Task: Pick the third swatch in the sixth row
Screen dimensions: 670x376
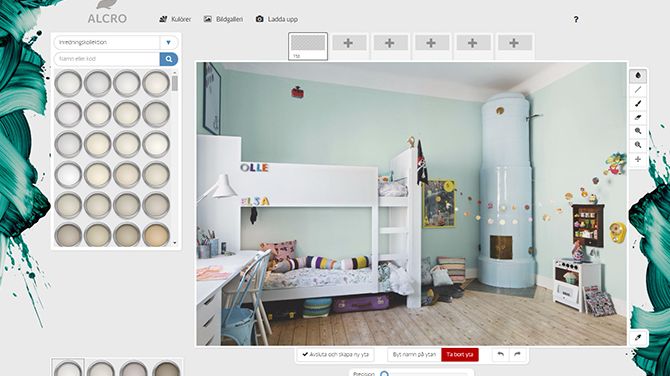Action: (x=126, y=235)
